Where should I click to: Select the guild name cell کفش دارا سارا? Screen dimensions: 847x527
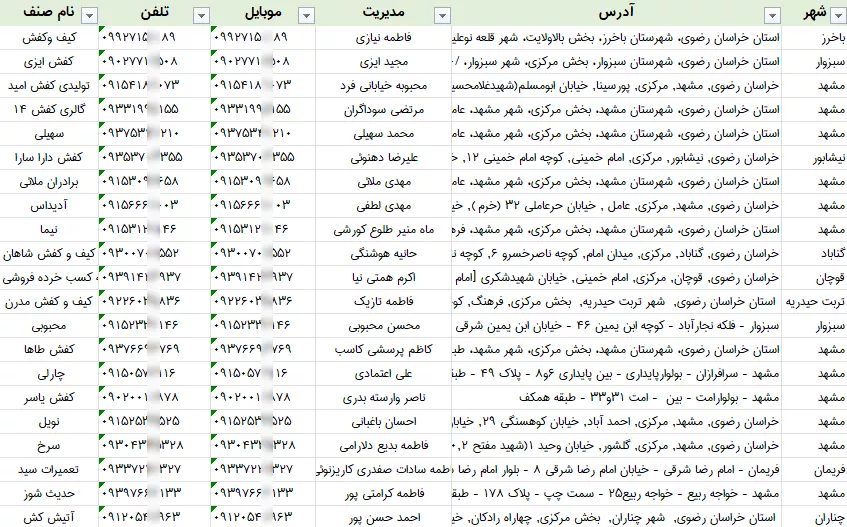pos(49,158)
